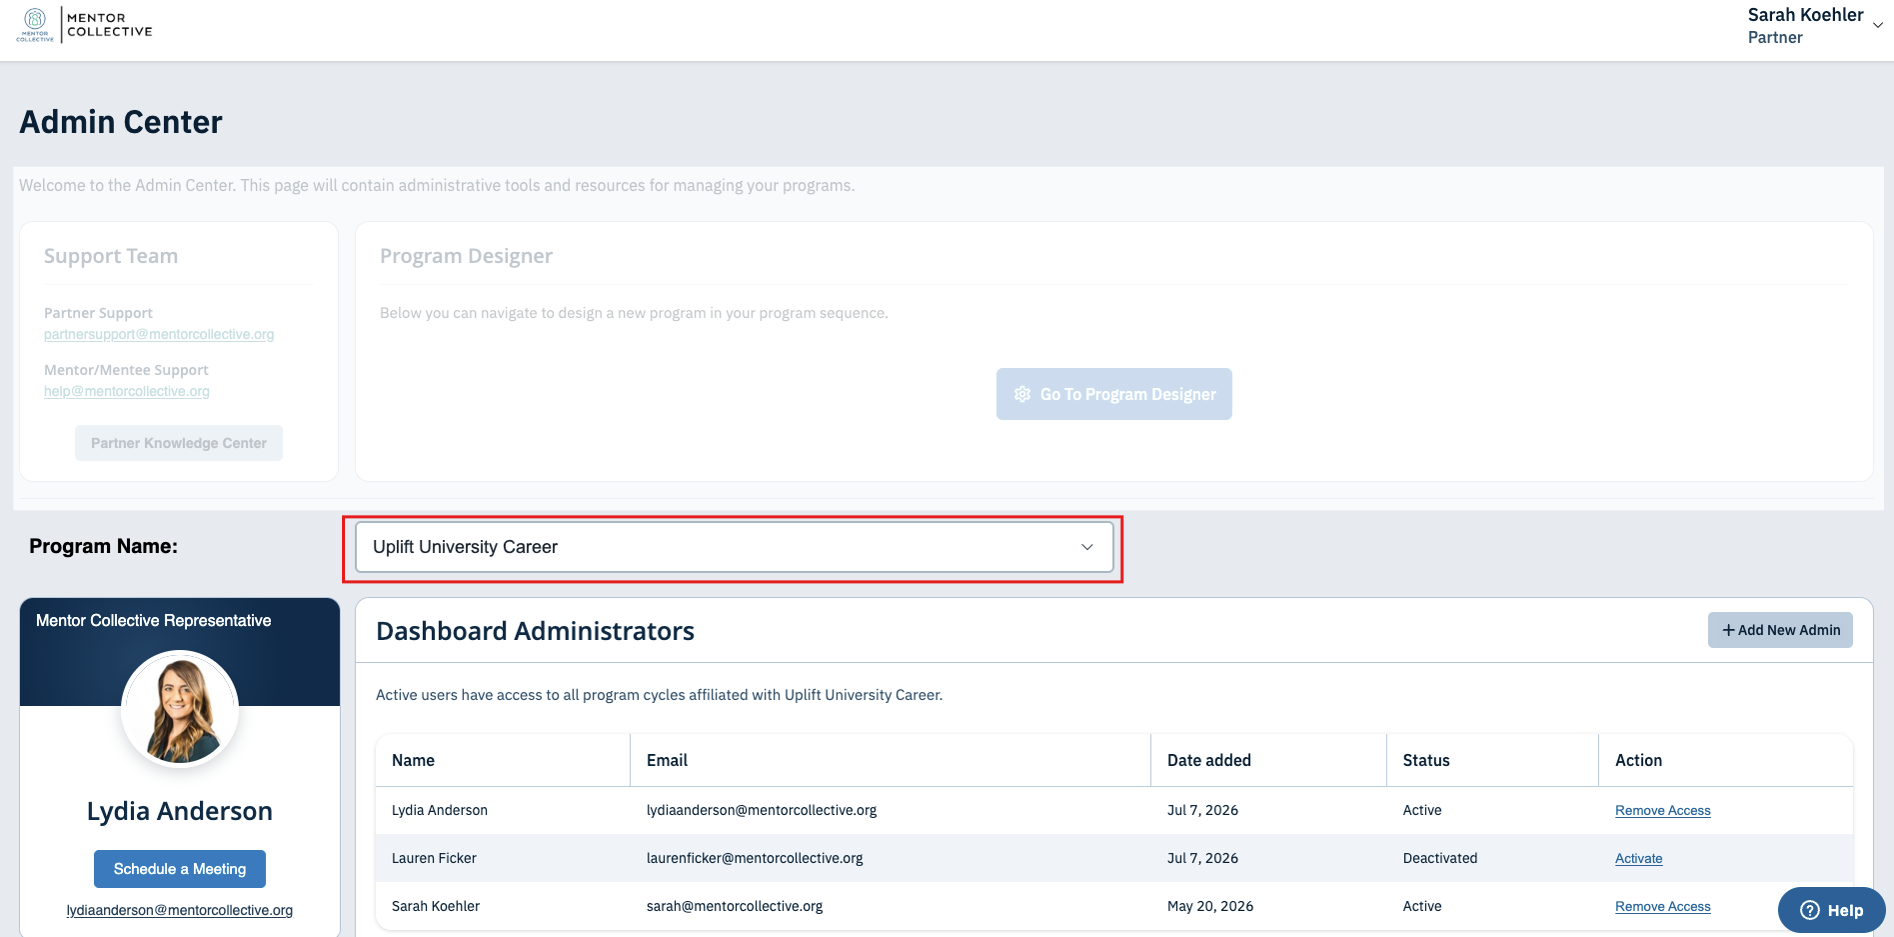Remove access for Sarah Koehler
The image size is (1894, 937).
pyautogui.click(x=1663, y=906)
